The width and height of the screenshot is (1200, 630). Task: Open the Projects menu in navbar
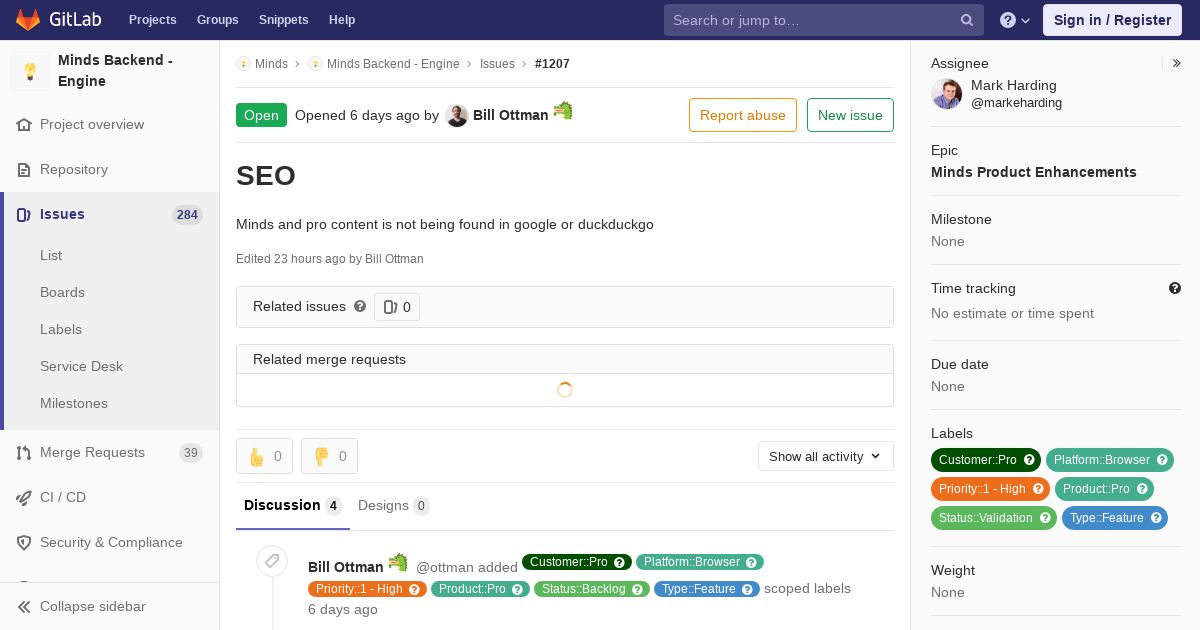pos(152,20)
